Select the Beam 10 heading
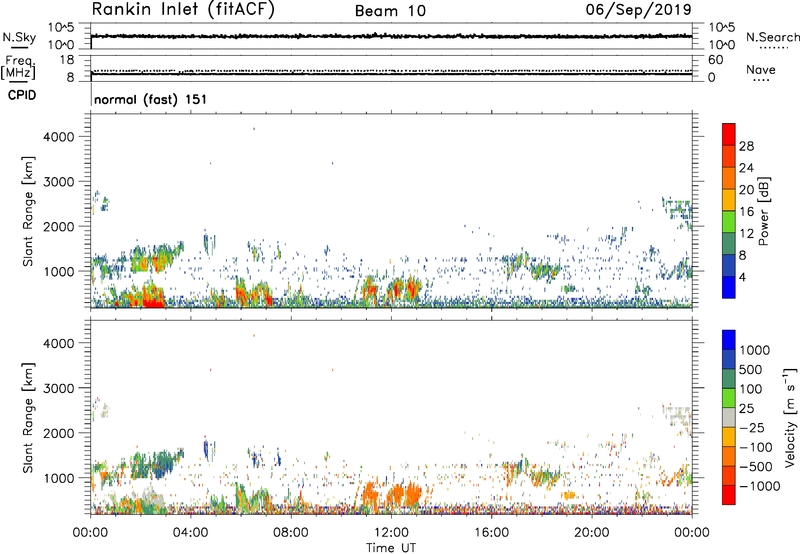The height and width of the screenshot is (554, 800). (x=390, y=11)
